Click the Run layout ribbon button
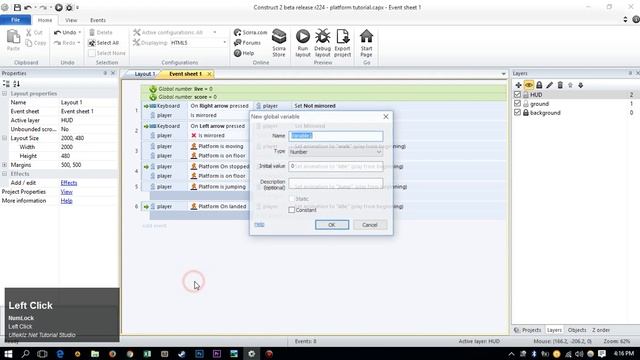The width and height of the screenshot is (640, 360). click(303, 43)
